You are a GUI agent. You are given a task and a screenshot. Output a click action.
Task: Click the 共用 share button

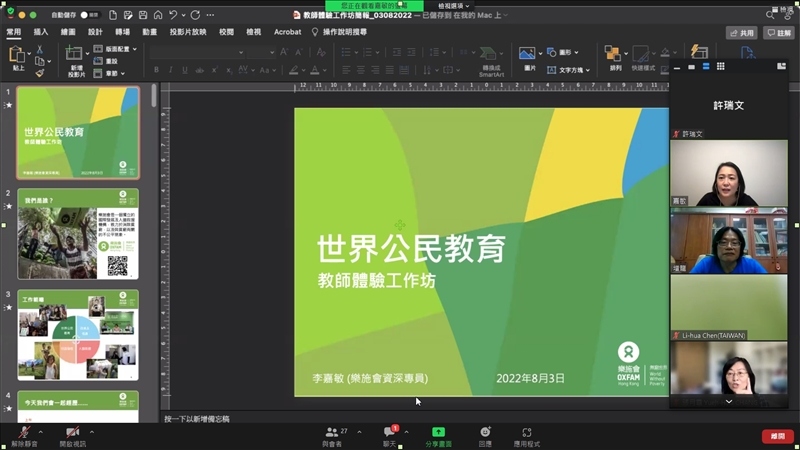click(x=741, y=33)
